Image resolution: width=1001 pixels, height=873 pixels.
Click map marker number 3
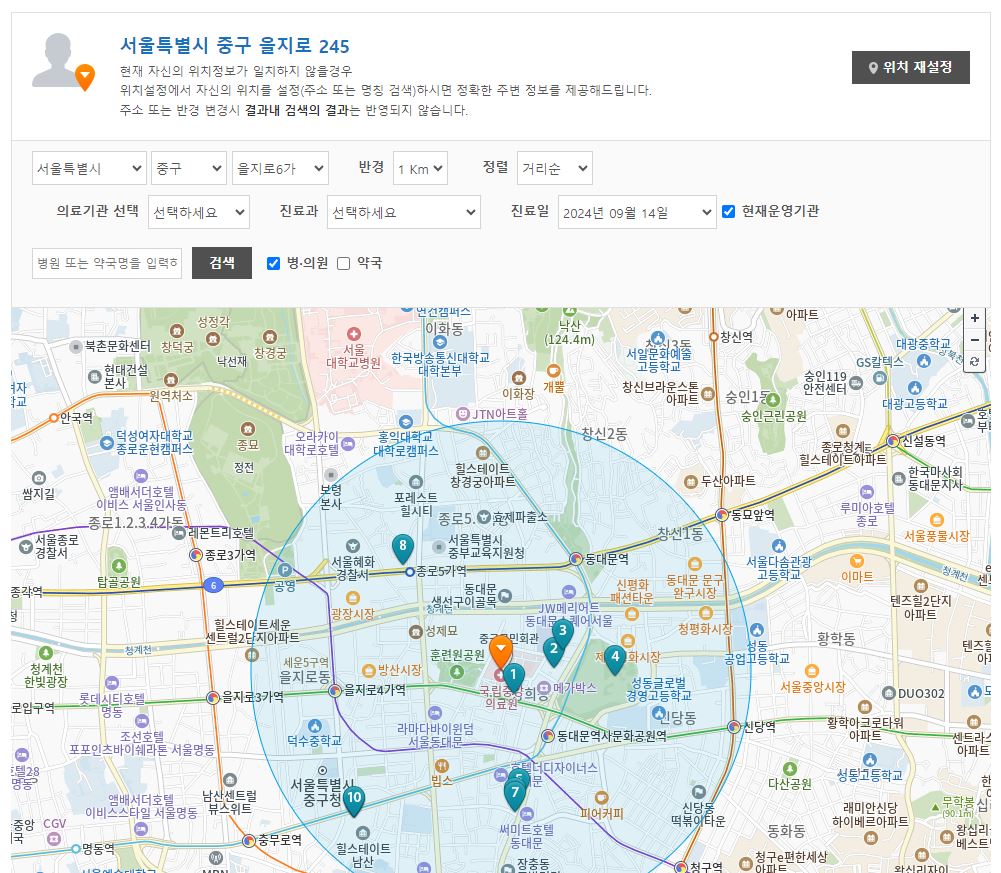pyautogui.click(x=562, y=633)
